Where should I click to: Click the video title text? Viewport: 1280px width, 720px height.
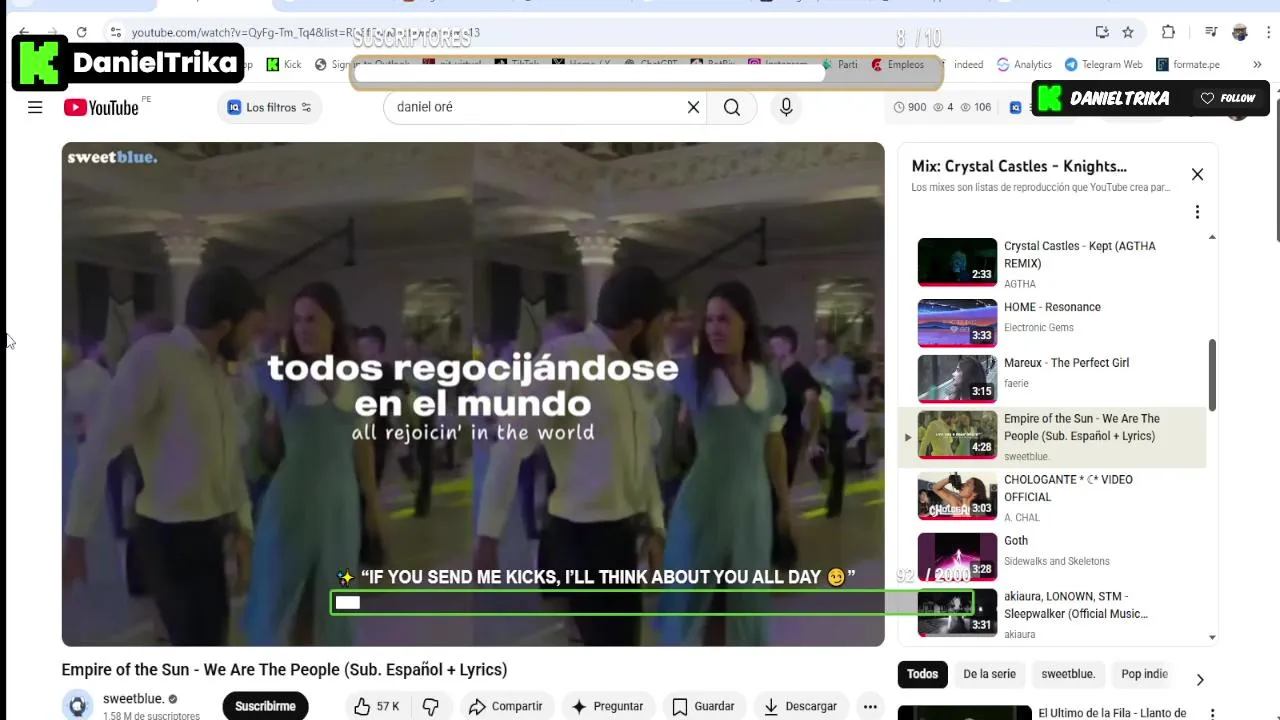pyautogui.click(x=284, y=670)
